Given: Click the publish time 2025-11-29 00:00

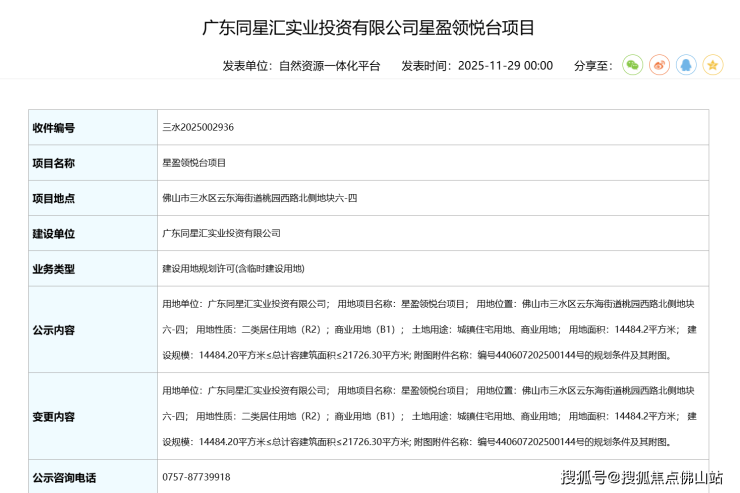Looking at the screenshot, I should 504,66.
